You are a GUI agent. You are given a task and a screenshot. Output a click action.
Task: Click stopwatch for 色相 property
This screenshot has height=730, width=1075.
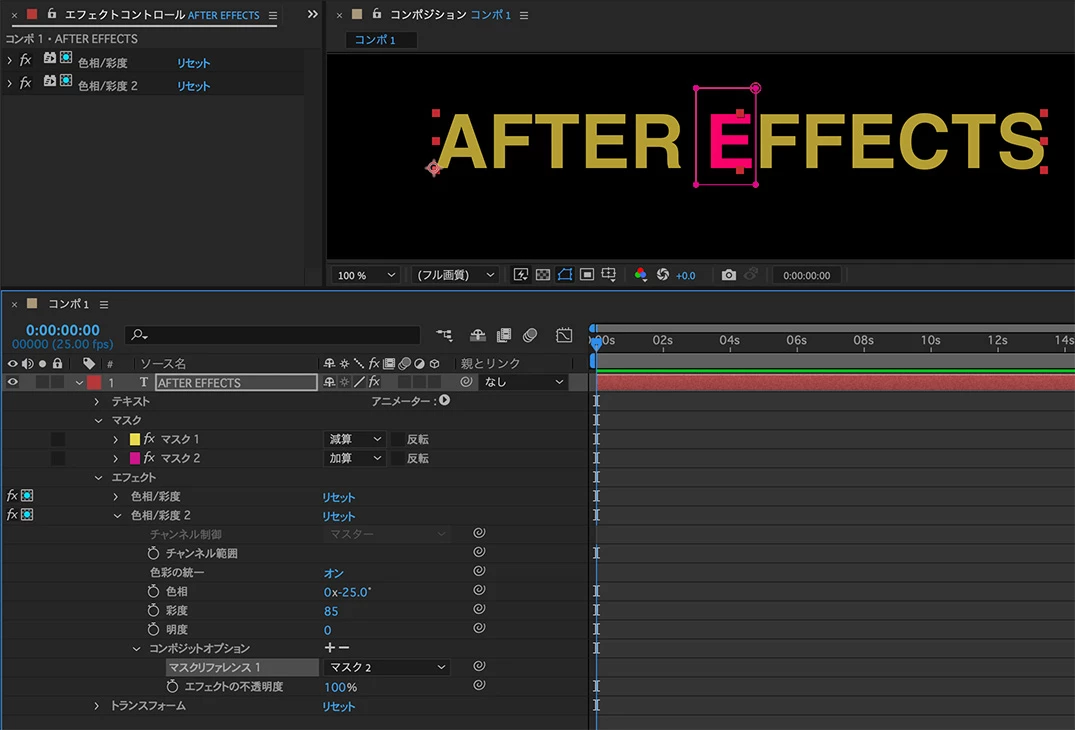(154, 591)
